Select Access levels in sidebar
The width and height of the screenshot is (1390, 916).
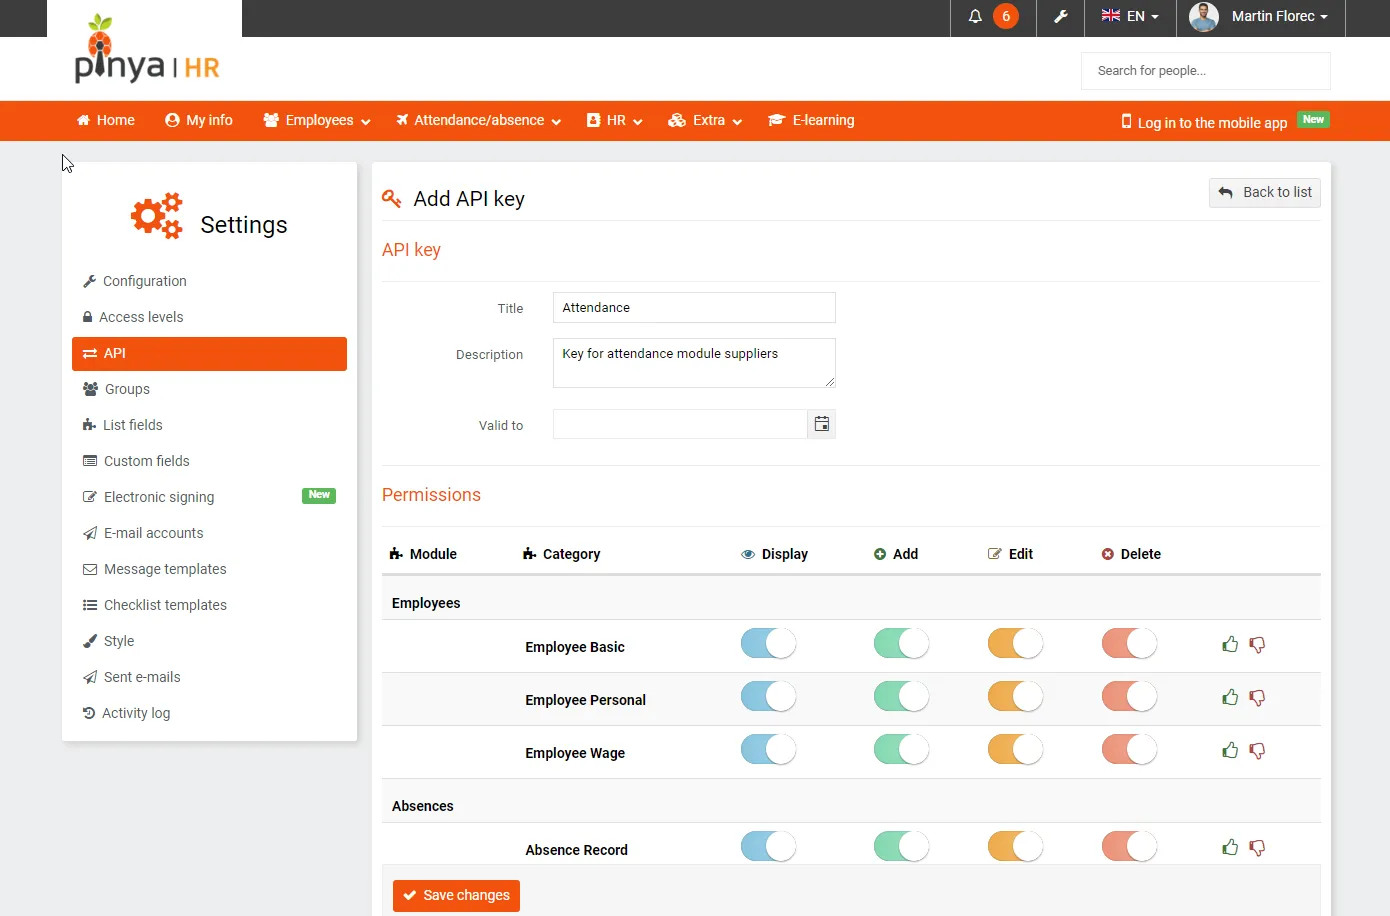click(x=209, y=317)
